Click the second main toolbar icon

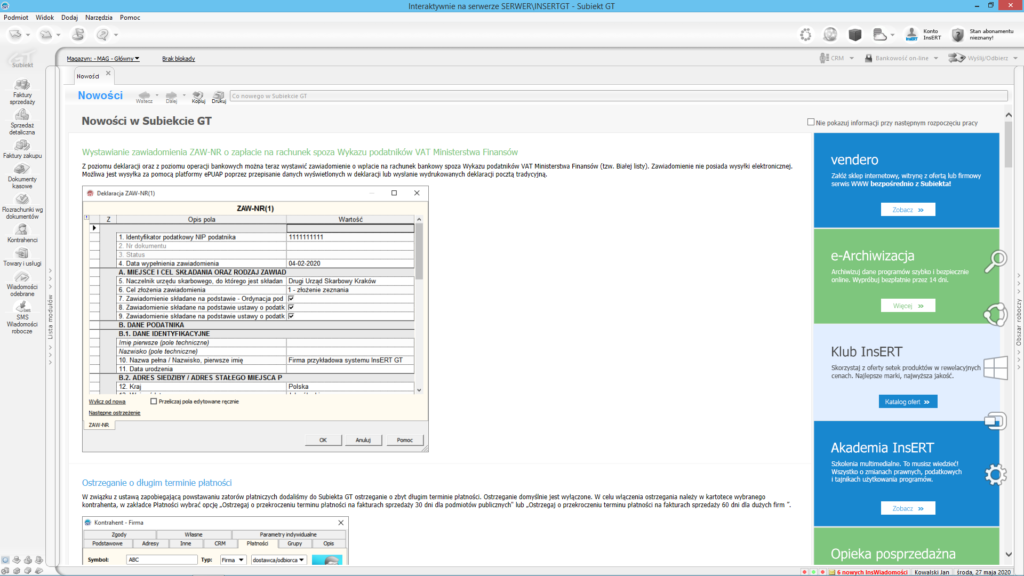click(x=46, y=35)
